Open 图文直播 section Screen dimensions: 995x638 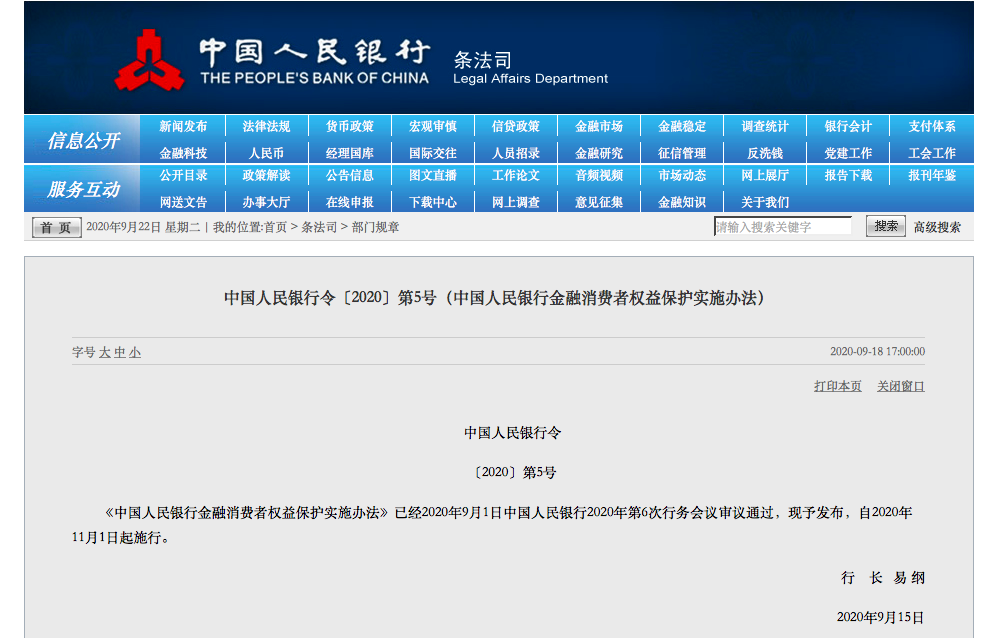pyautogui.click(x=433, y=175)
